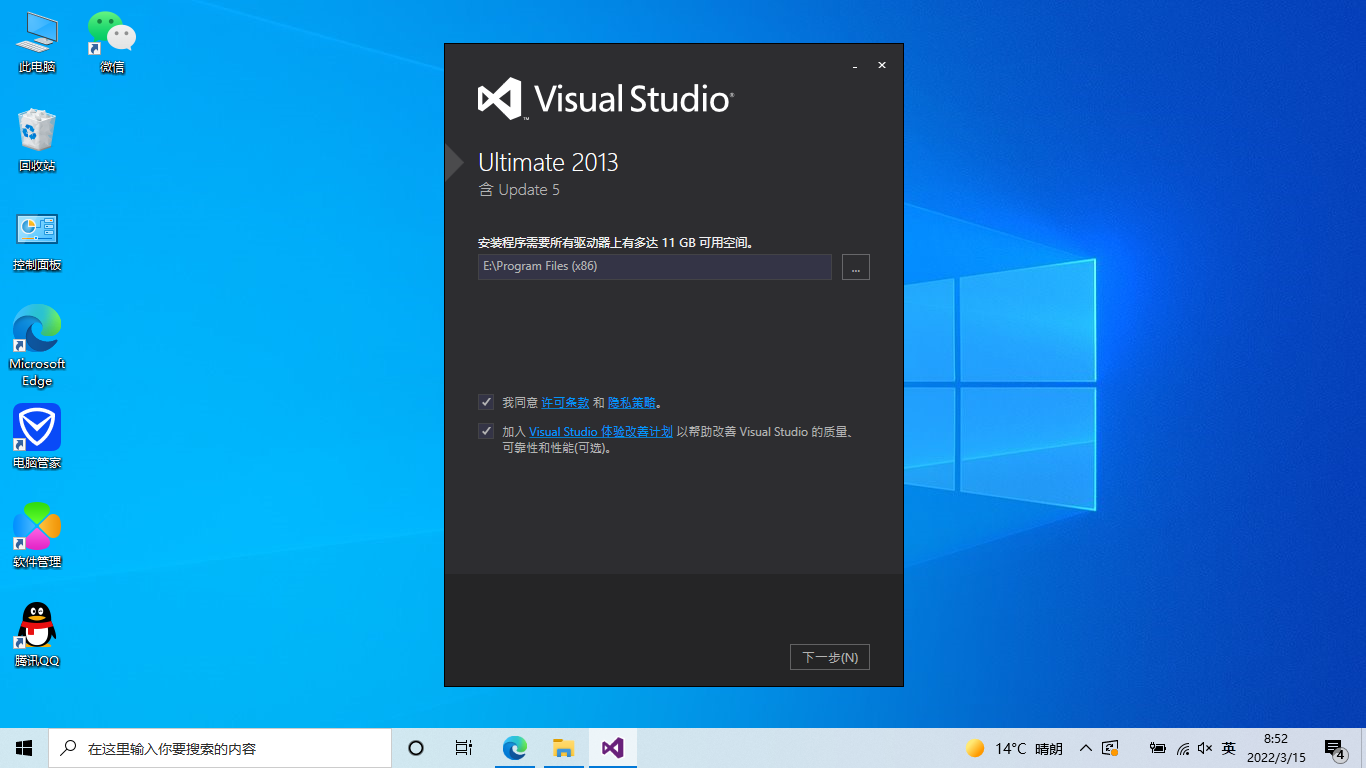Open the Visual Studio 体验改善计划 link
Image resolution: width=1366 pixels, height=768 pixels.
(601, 432)
